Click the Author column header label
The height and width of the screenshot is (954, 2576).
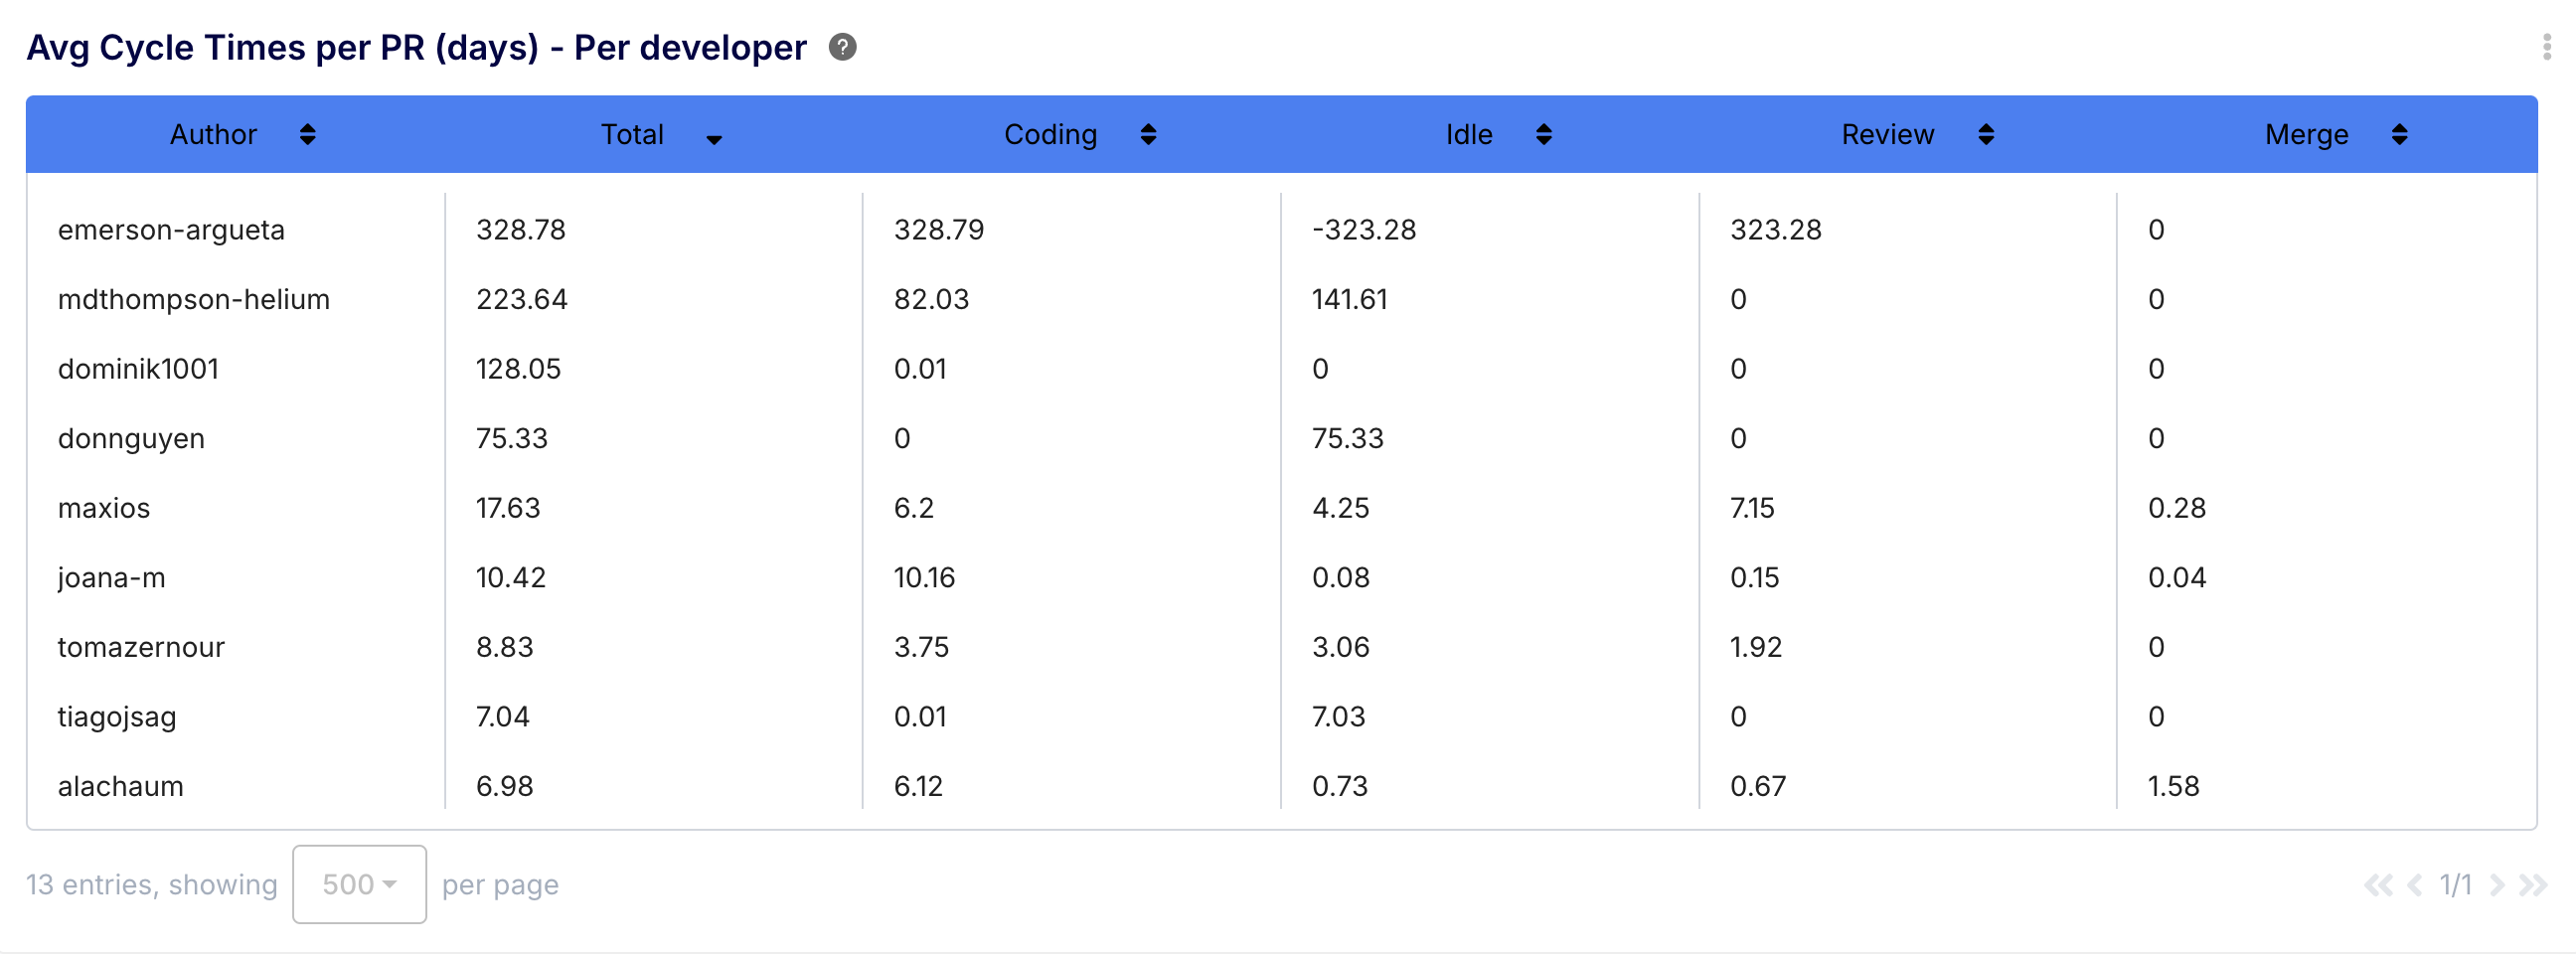point(213,134)
